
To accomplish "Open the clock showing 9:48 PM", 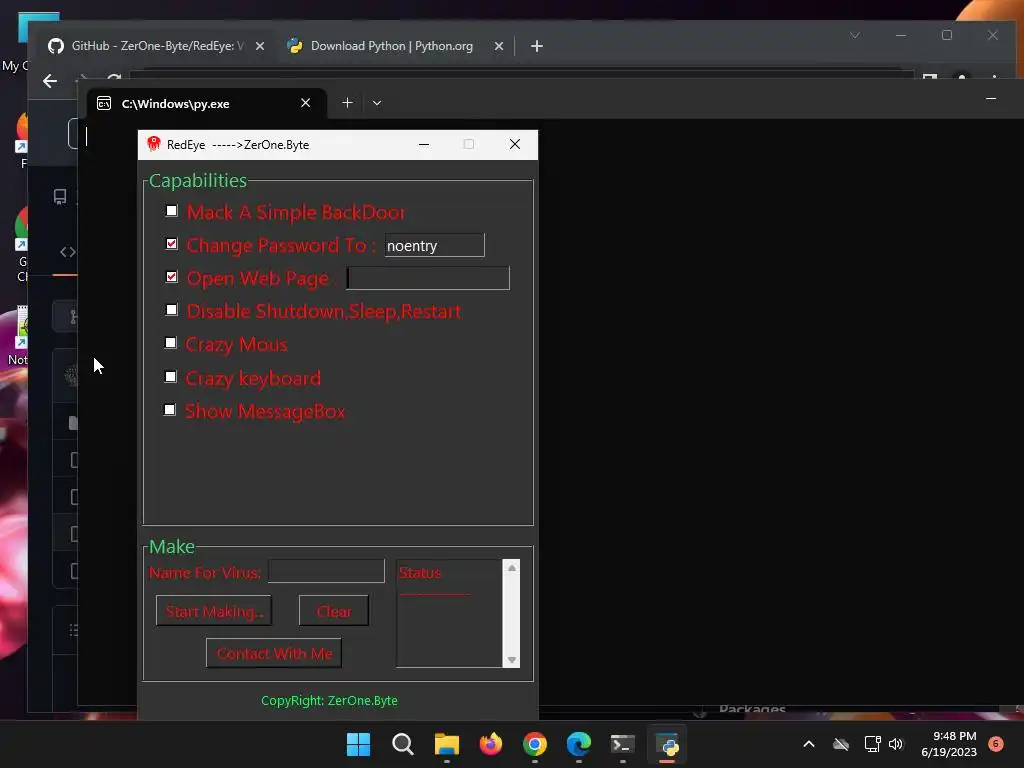I will pyautogui.click(x=949, y=744).
